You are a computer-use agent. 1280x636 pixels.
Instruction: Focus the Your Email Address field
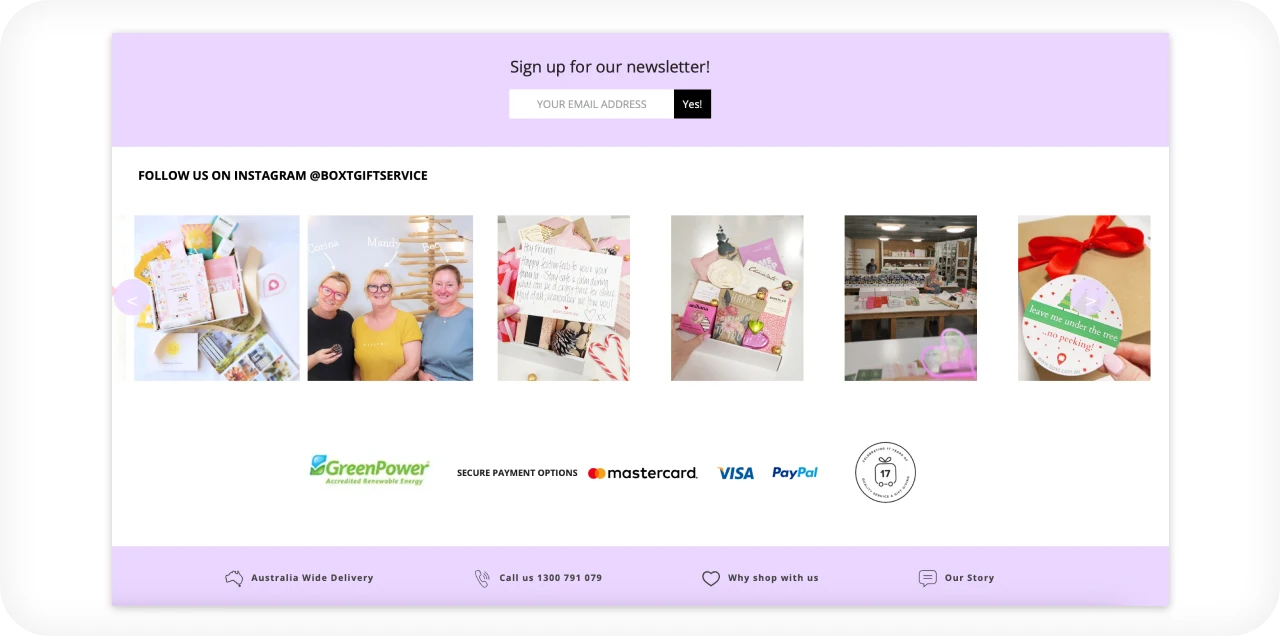591,104
